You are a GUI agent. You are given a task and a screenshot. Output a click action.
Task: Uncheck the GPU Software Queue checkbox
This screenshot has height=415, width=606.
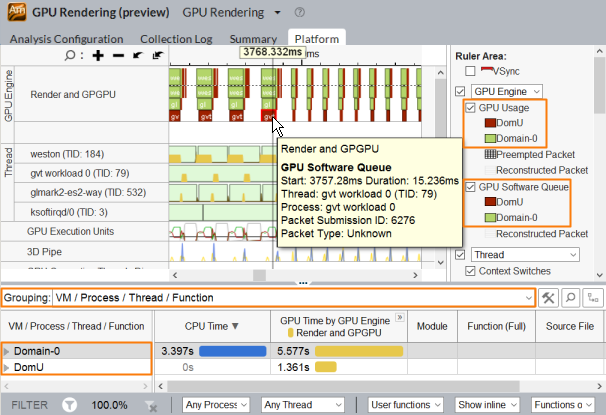[x=470, y=187]
